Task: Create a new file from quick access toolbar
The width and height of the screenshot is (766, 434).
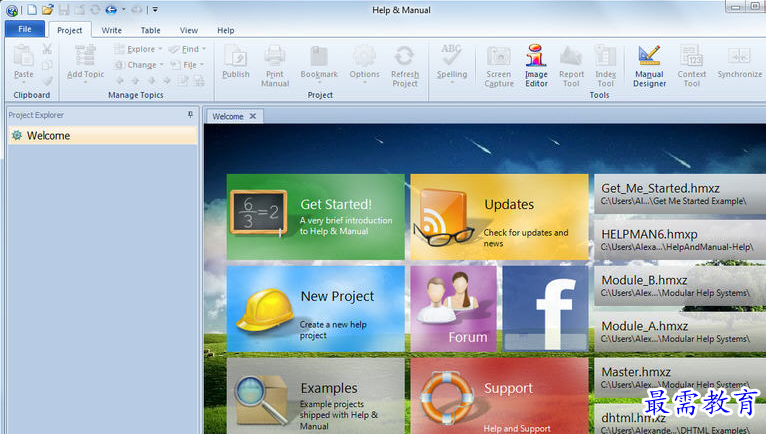Action: 32,9
